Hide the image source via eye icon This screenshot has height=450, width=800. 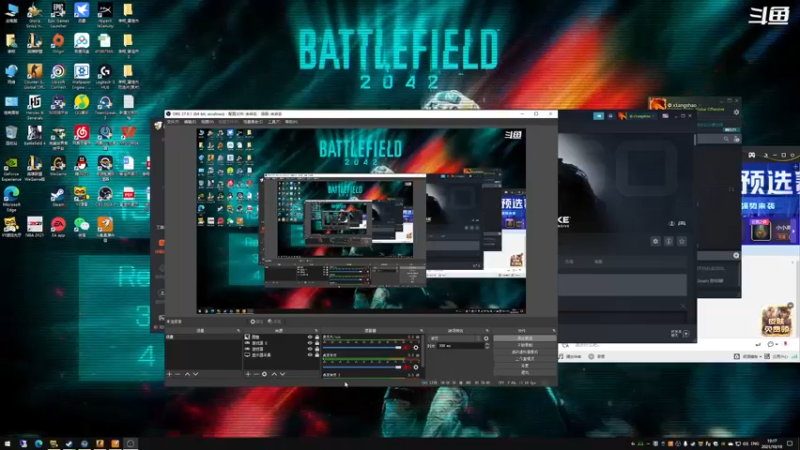tap(310, 337)
